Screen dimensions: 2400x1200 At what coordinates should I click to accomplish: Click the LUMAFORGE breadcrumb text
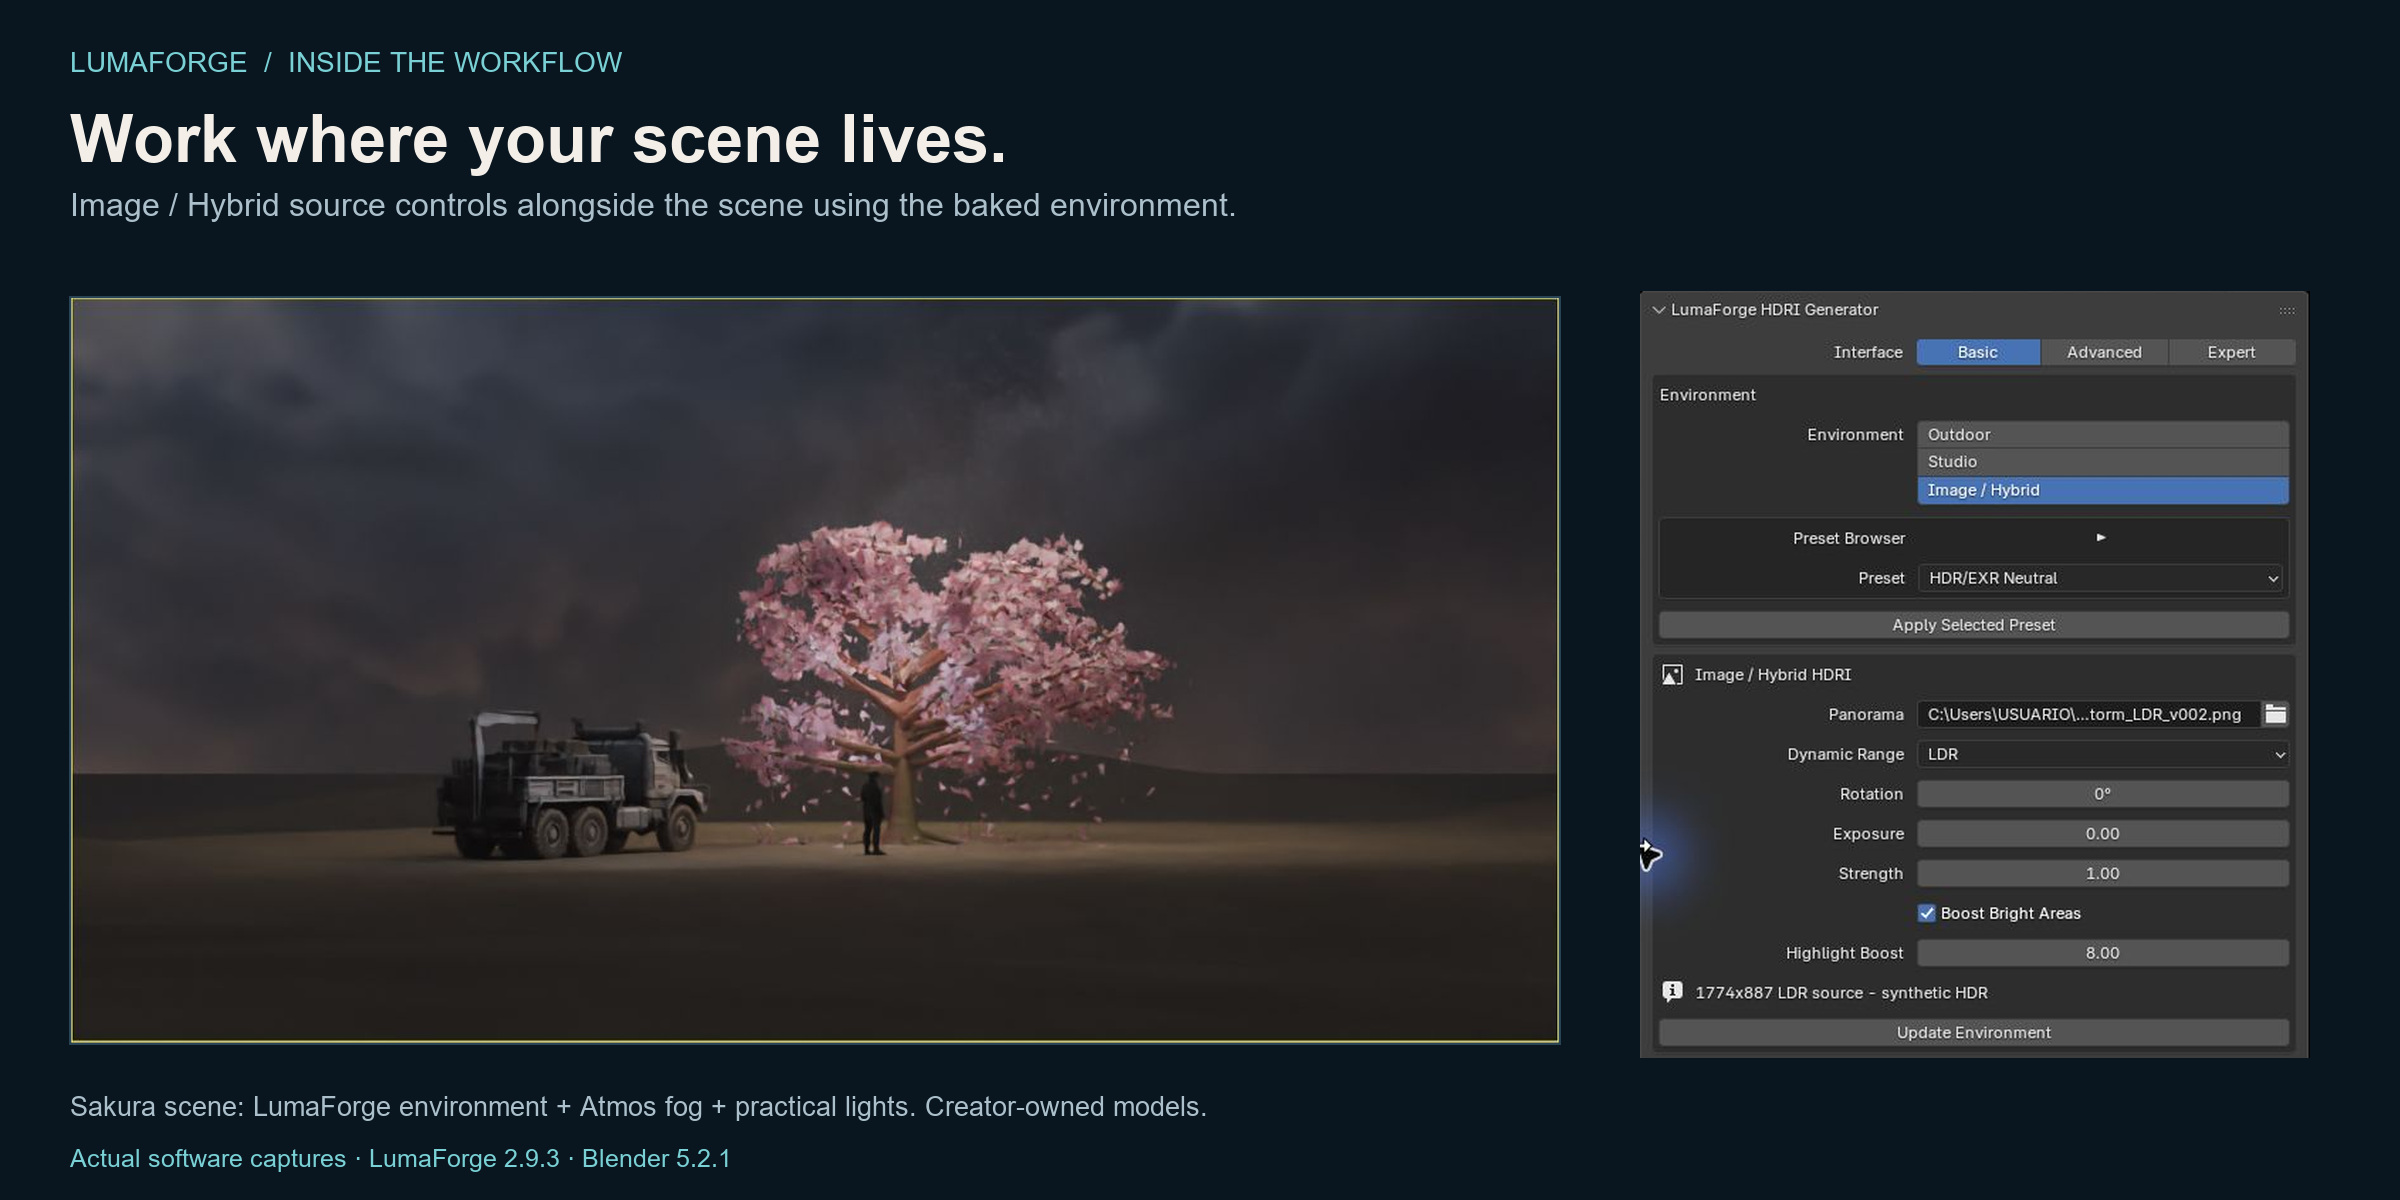[x=158, y=62]
